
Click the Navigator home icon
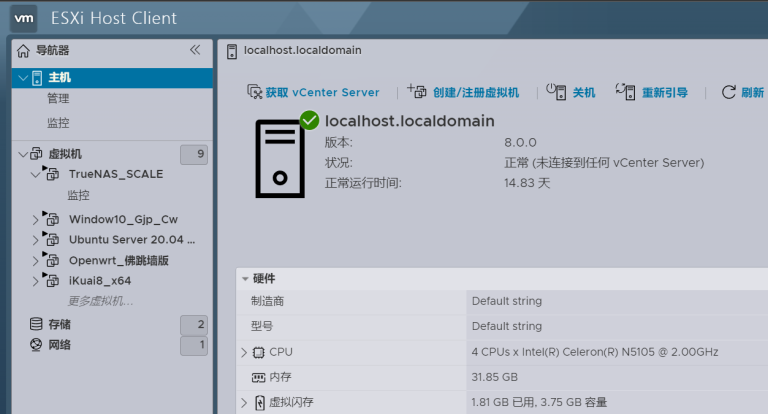tap(23, 51)
